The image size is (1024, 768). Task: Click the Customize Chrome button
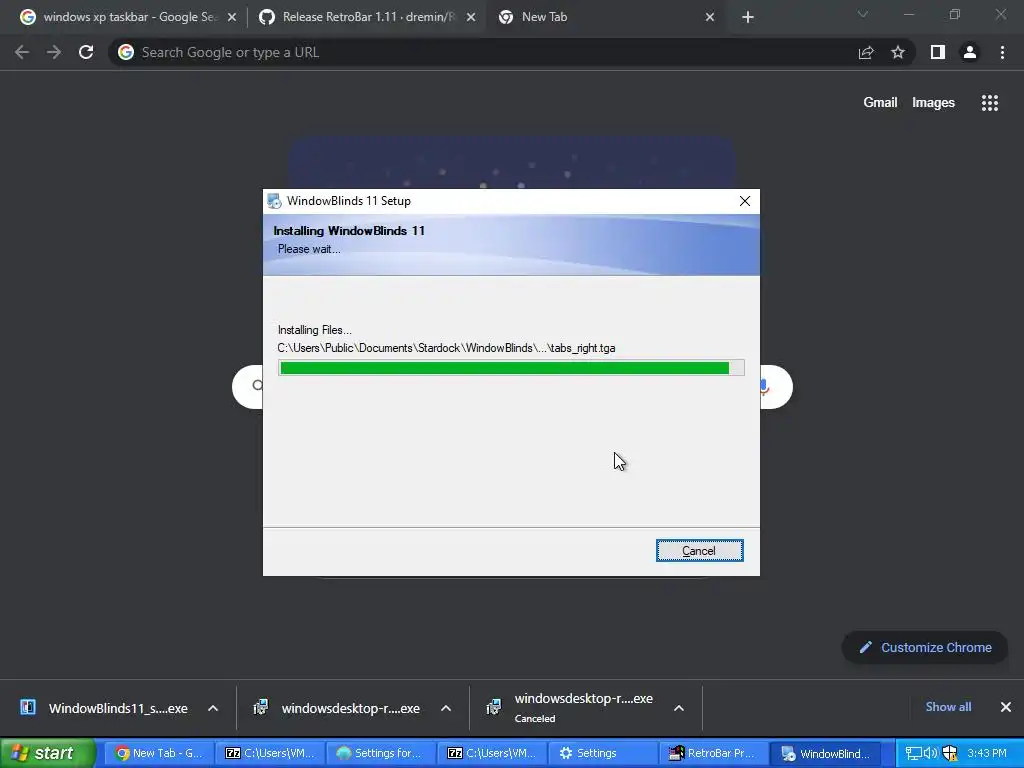coord(925,647)
